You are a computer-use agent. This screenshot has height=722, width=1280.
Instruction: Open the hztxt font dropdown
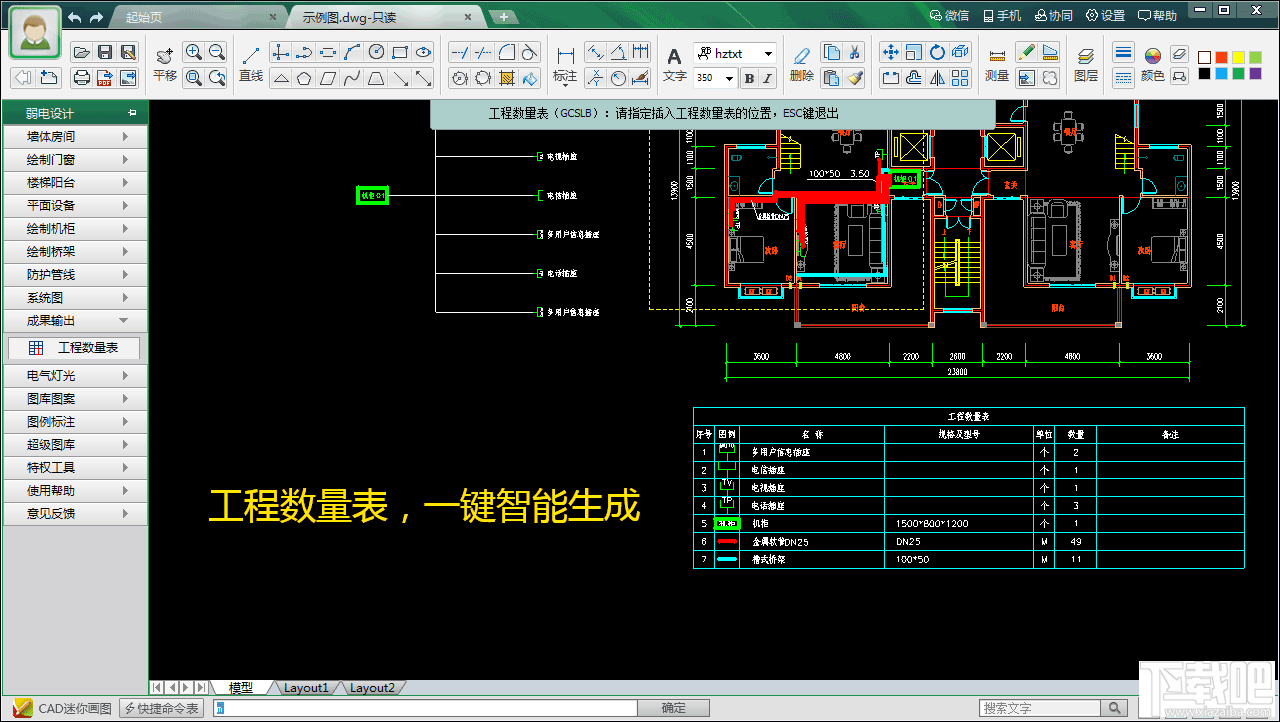[x=768, y=53]
